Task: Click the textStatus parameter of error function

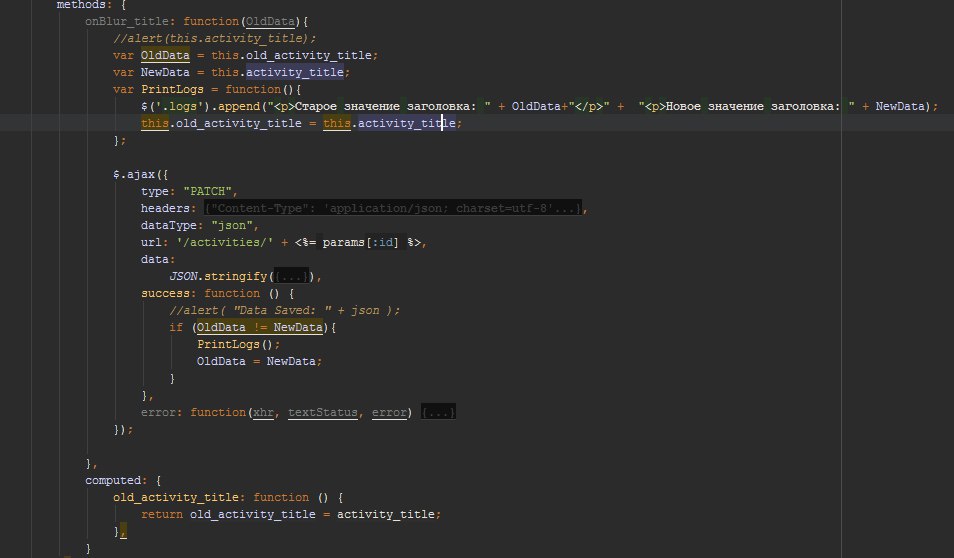Action: [x=322, y=413]
